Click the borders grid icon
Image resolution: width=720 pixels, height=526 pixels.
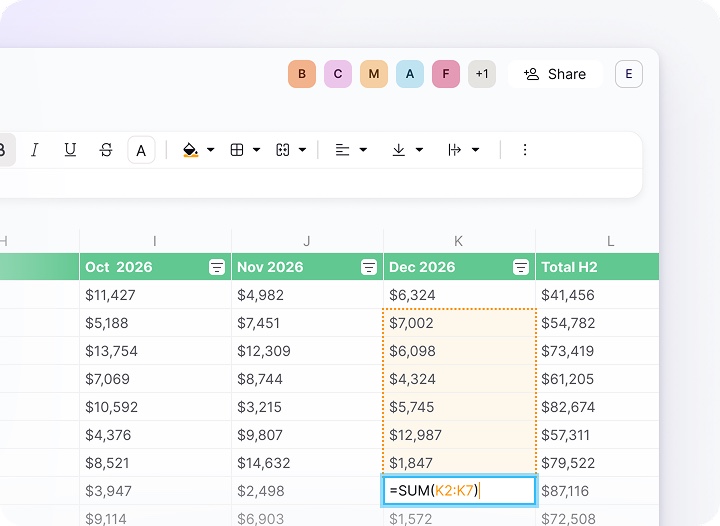(237, 150)
